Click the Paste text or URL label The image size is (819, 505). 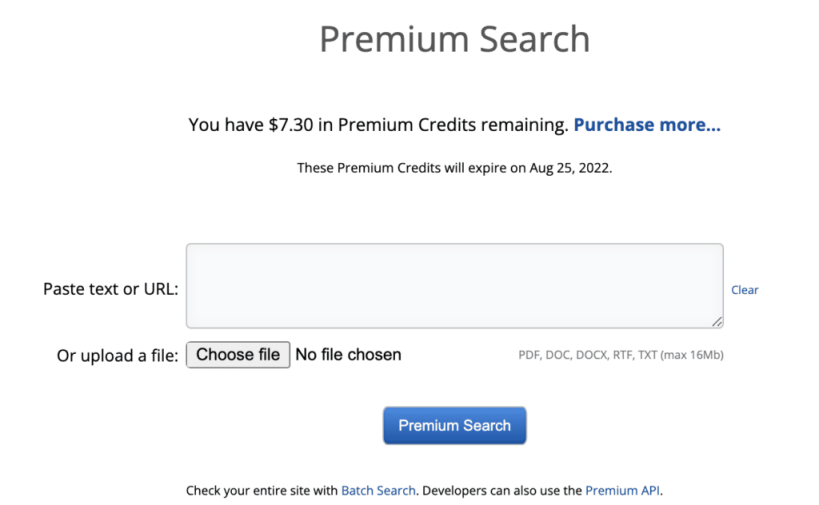[x=110, y=289]
